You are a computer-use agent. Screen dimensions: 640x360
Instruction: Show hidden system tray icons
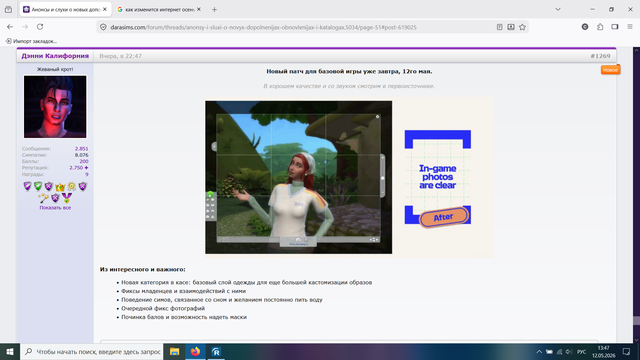click(539, 352)
